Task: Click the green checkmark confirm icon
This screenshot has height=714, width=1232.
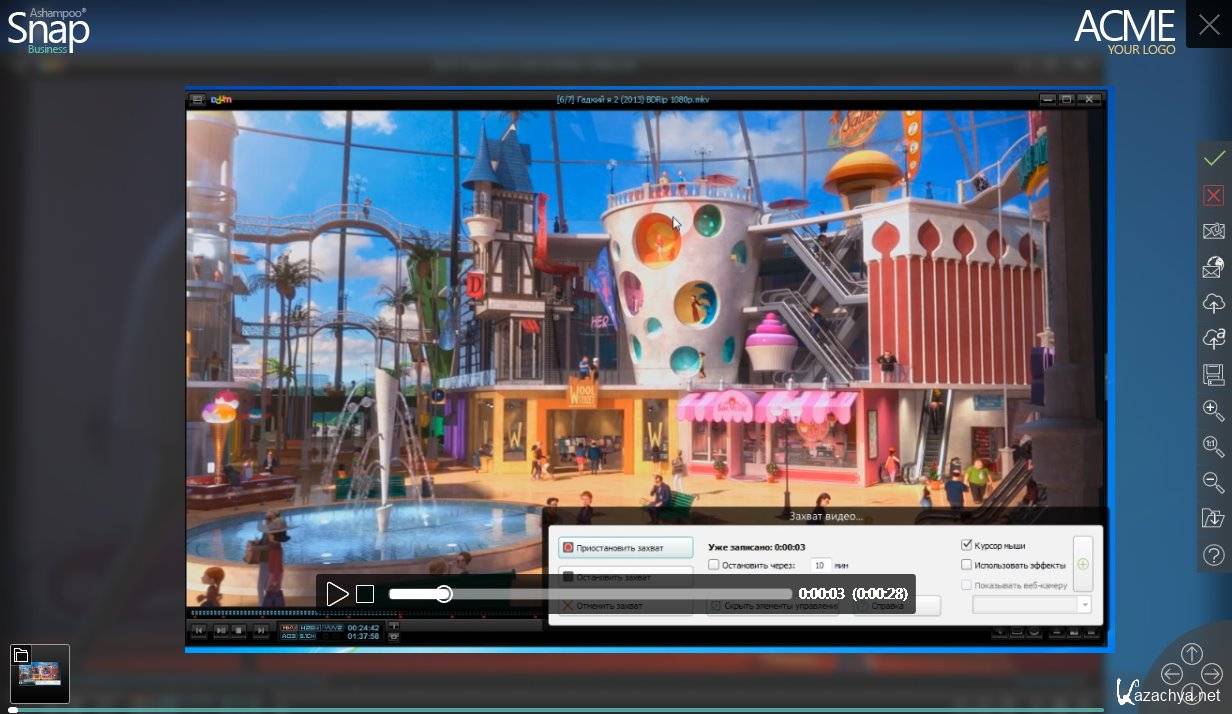Action: 1214,159
